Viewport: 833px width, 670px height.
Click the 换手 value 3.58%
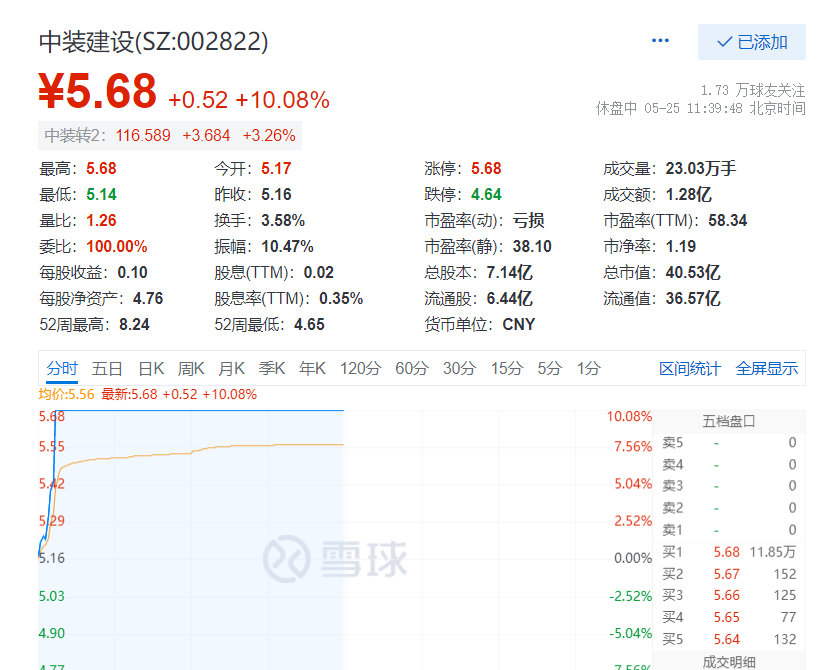[x=283, y=220]
